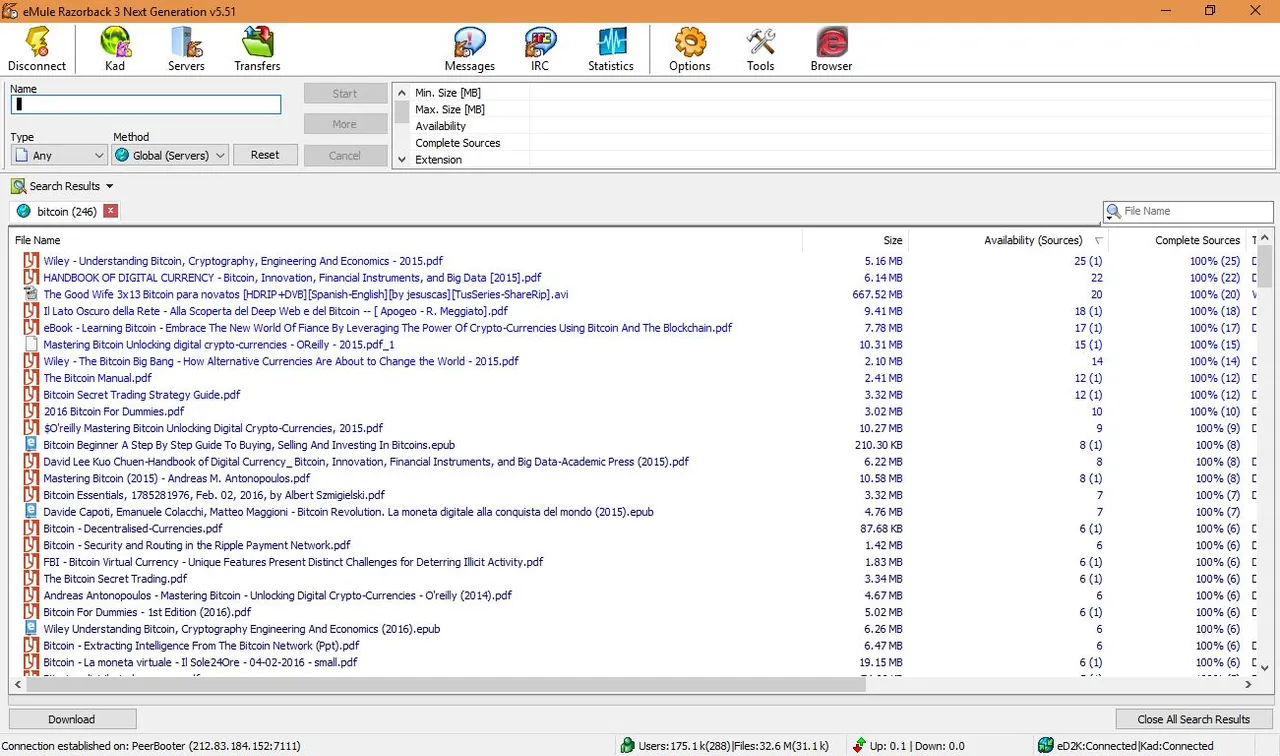This screenshot has height=756, width=1280.
Task: Click the connection established status text
Action: click(151, 746)
